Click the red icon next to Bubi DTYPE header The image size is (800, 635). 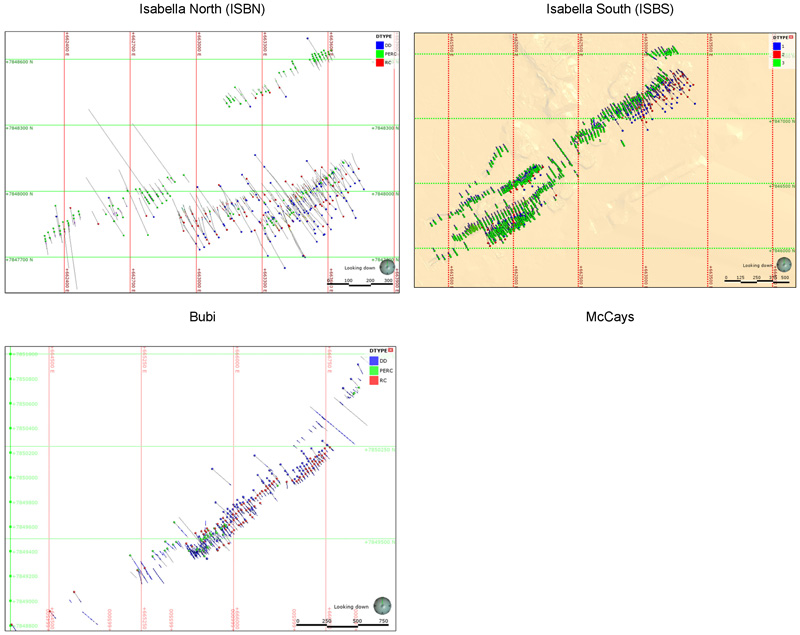tap(392, 349)
